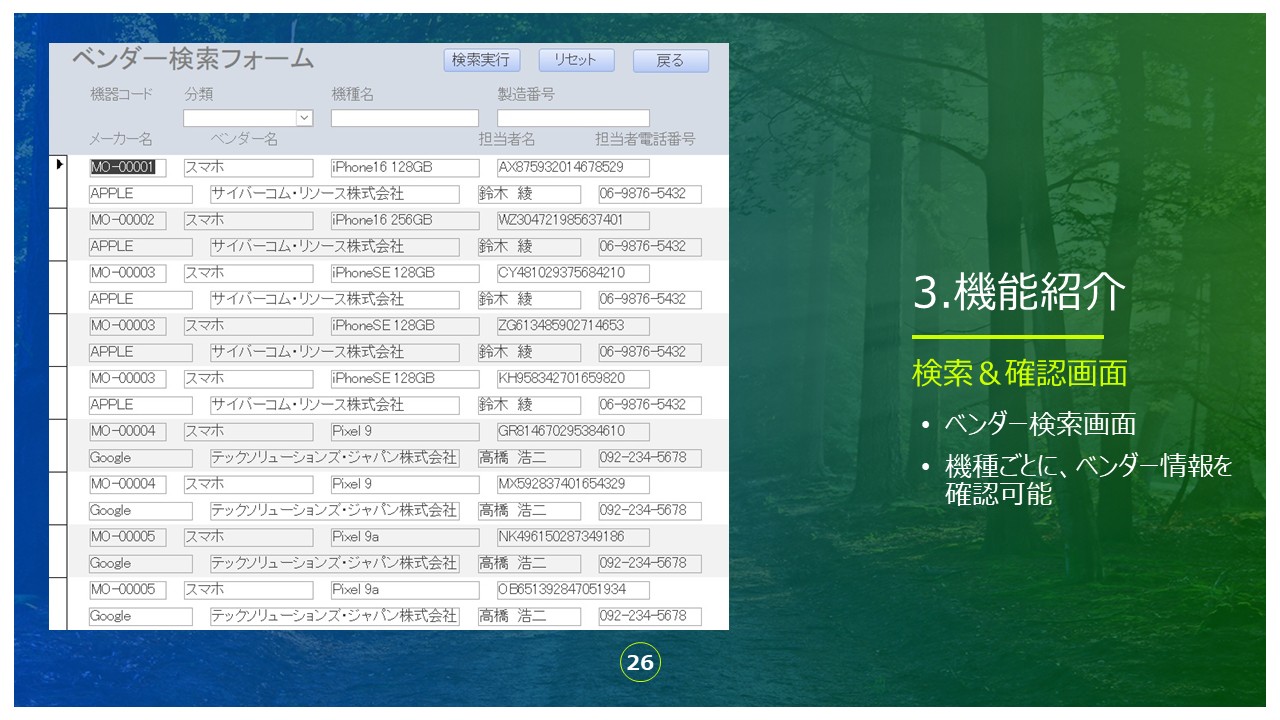Select the 検索＆確認画面 subtitle text

tap(1019, 373)
